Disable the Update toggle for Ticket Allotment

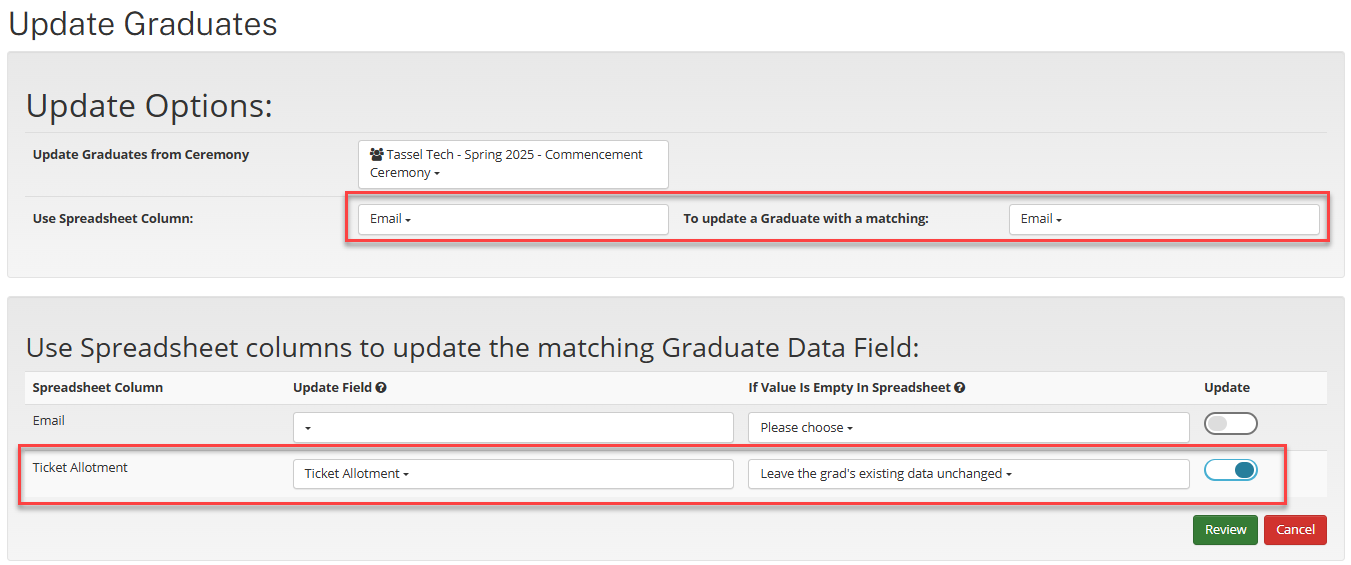pyautogui.click(x=1230, y=470)
